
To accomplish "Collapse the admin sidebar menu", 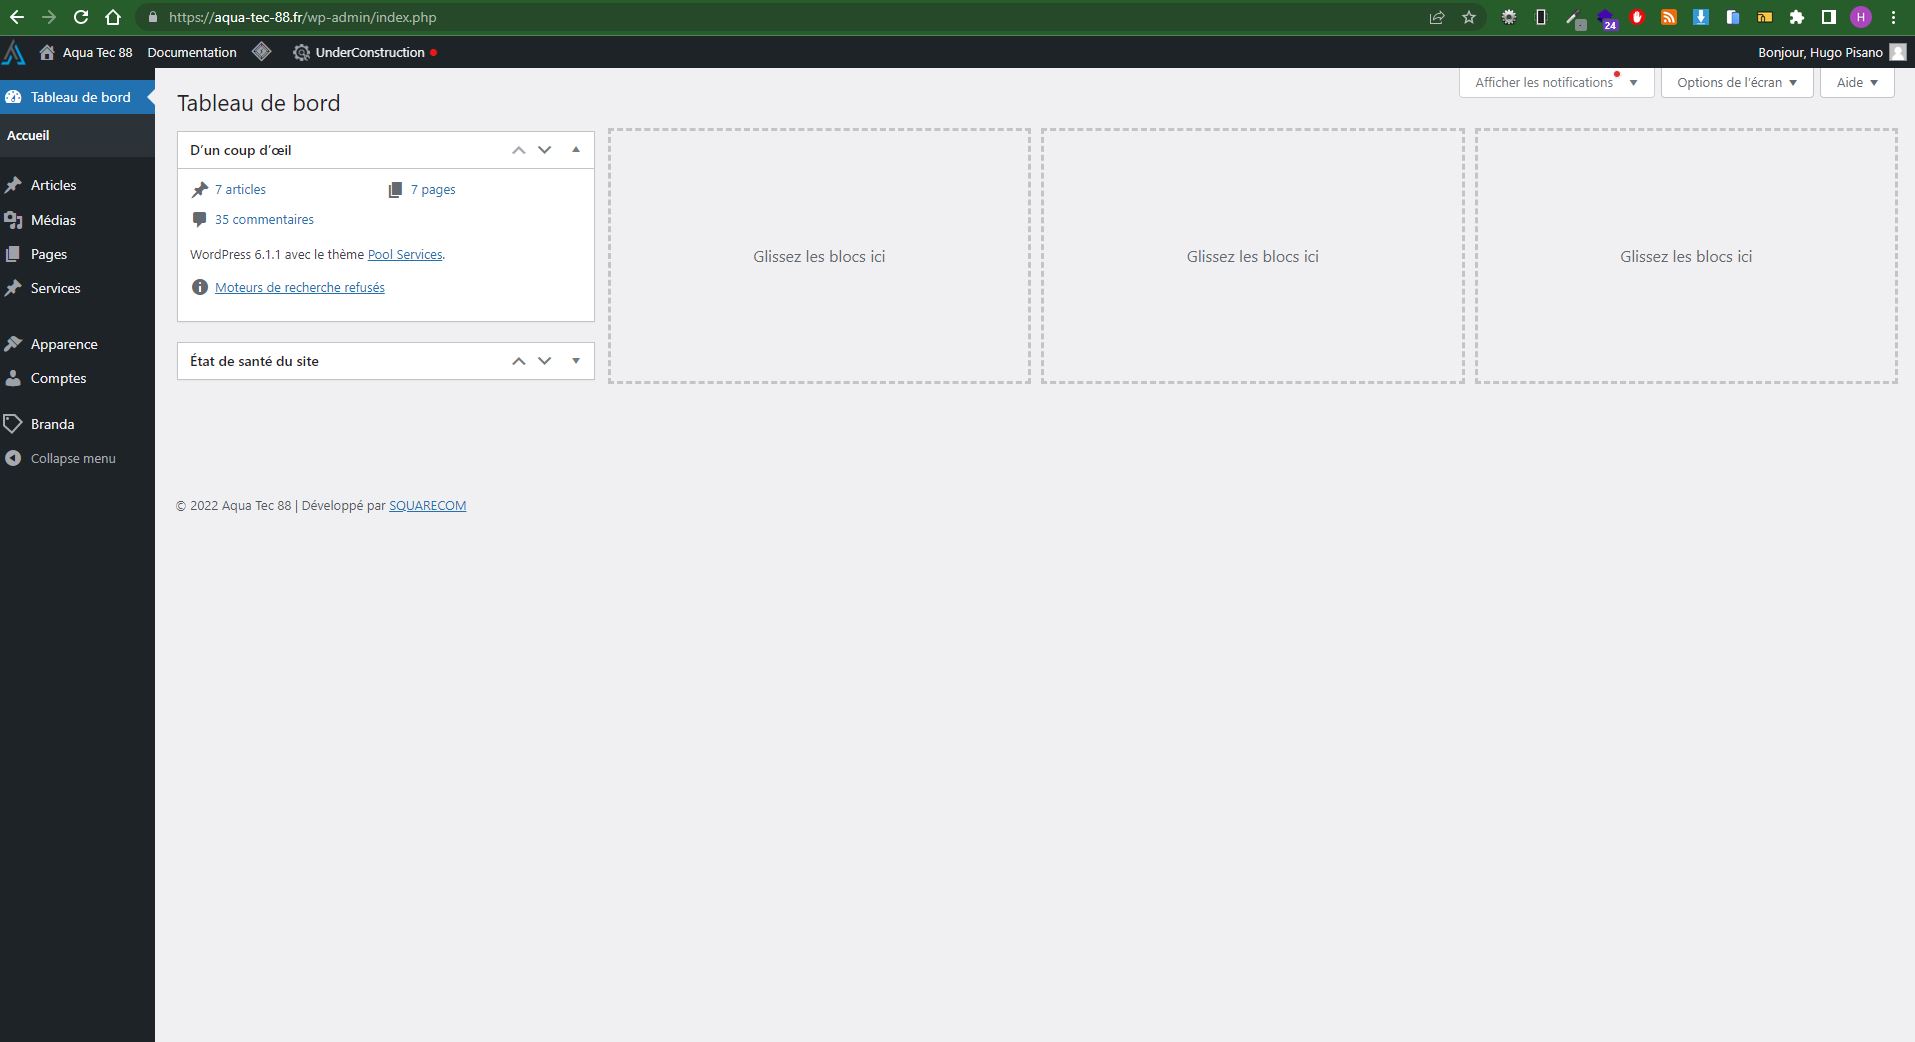I will (72, 458).
